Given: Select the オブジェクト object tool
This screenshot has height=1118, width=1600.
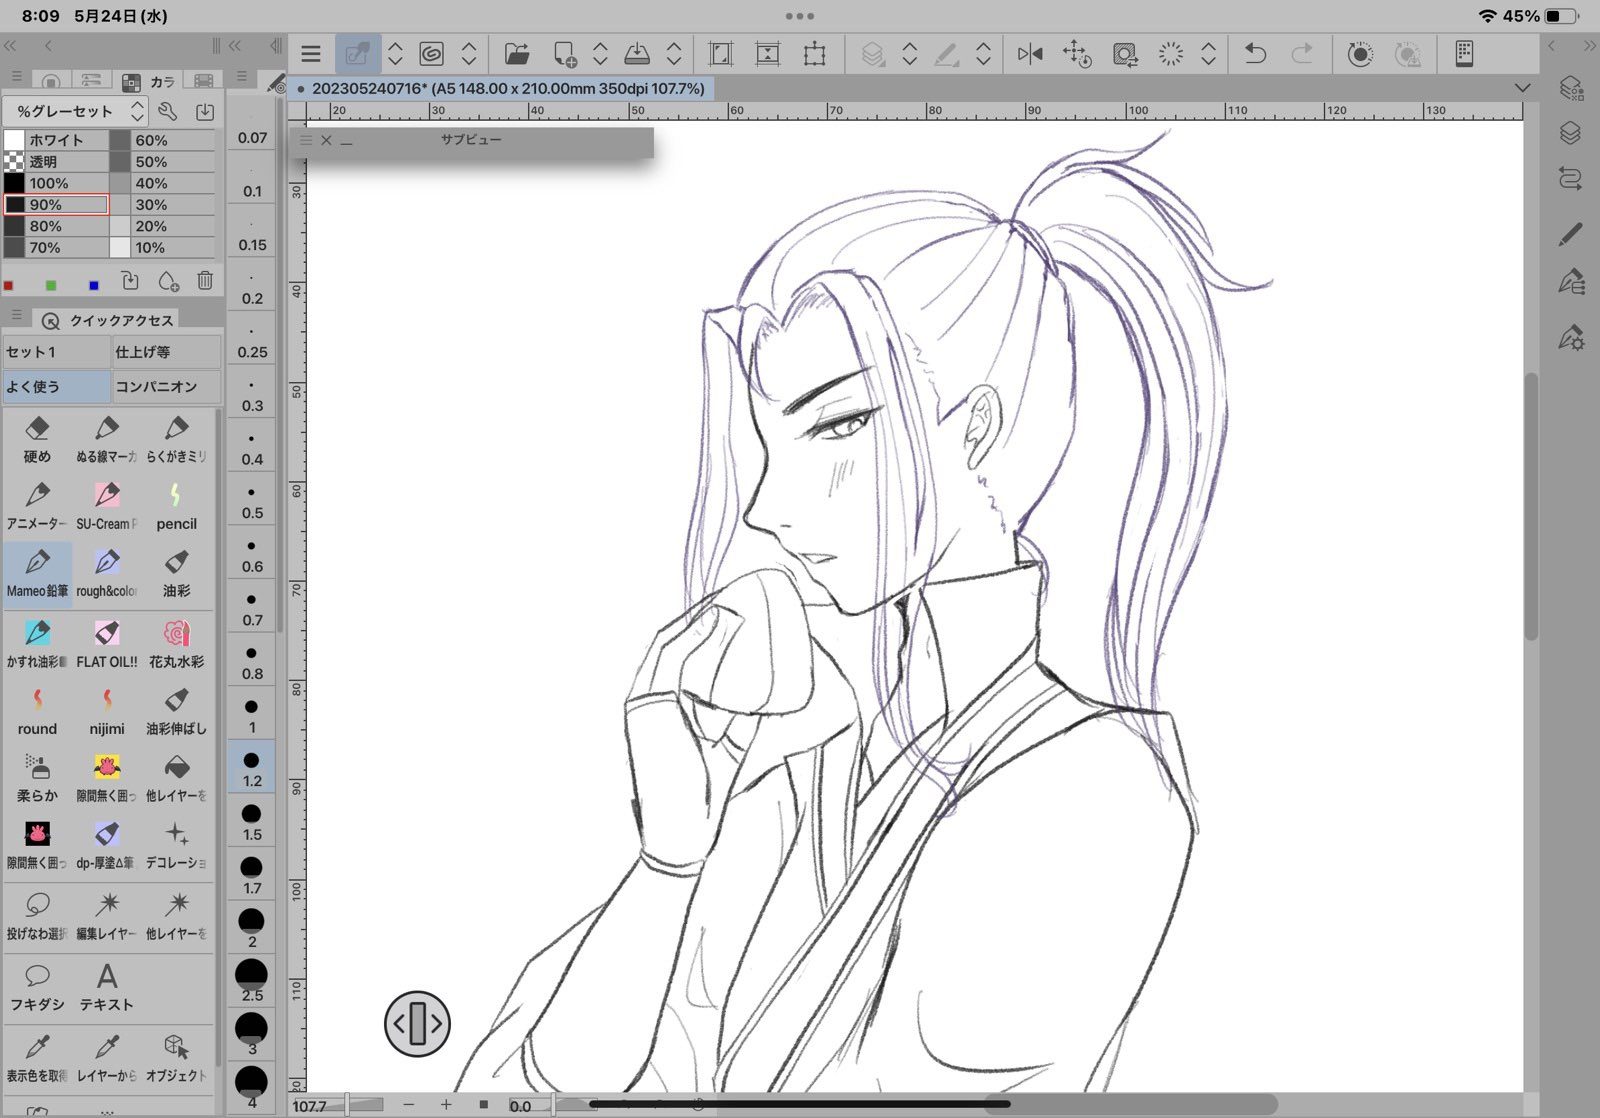Looking at the screenshot, I should click(177, 1058).
